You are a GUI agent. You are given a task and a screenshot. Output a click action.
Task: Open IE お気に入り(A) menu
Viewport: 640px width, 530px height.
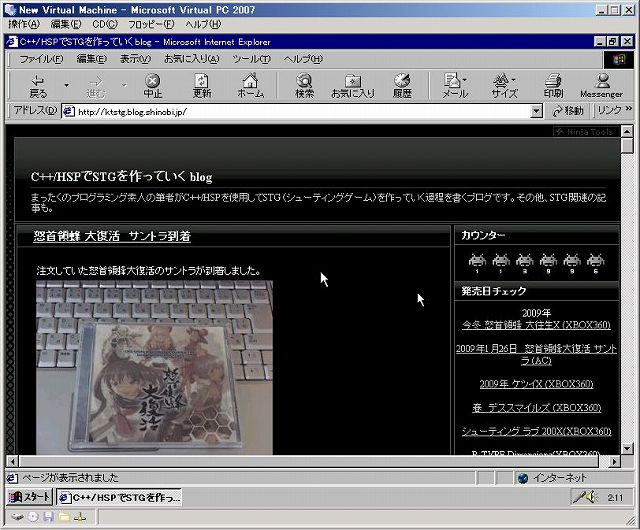click(x=191, y=59)
